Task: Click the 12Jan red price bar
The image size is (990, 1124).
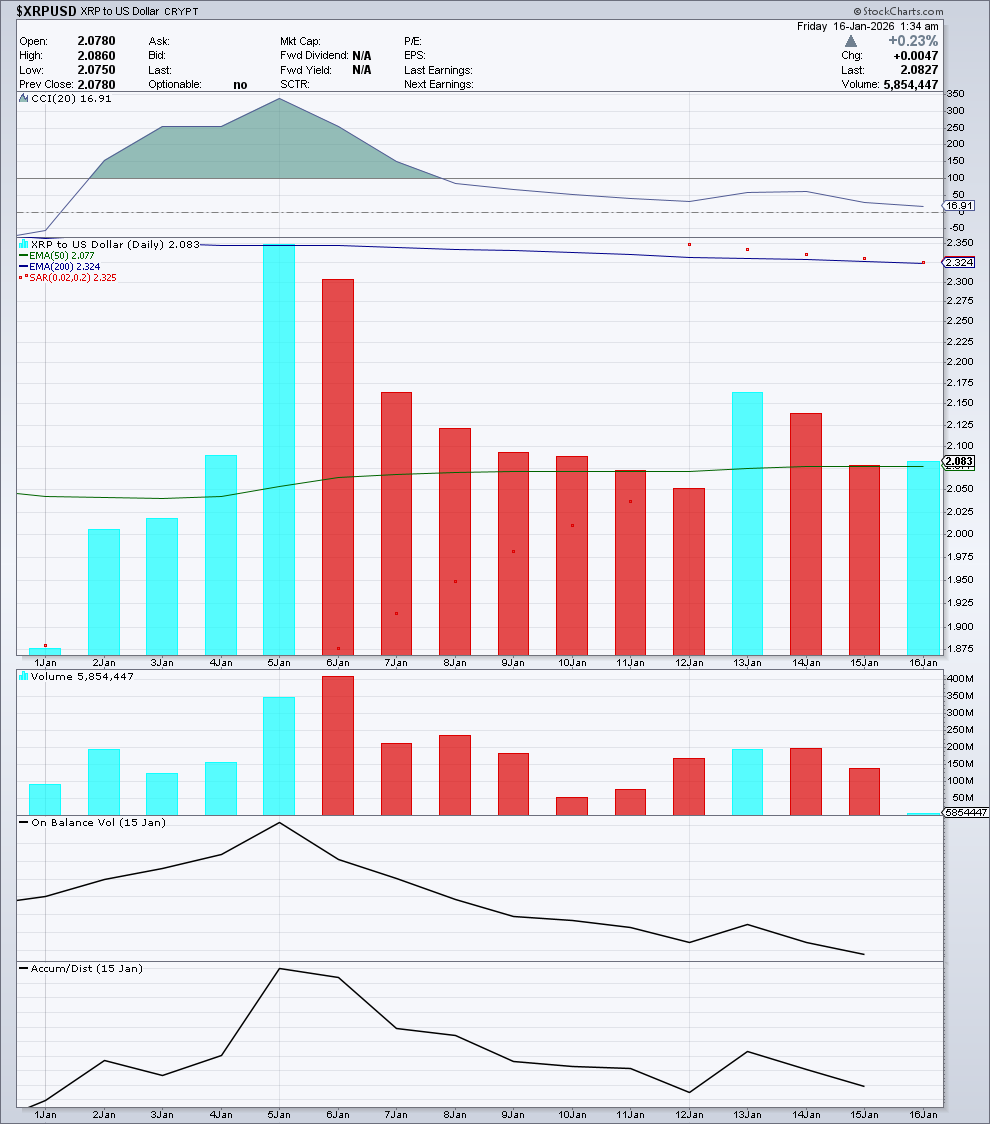Action: pyautogui.click(x=689, y=571)
